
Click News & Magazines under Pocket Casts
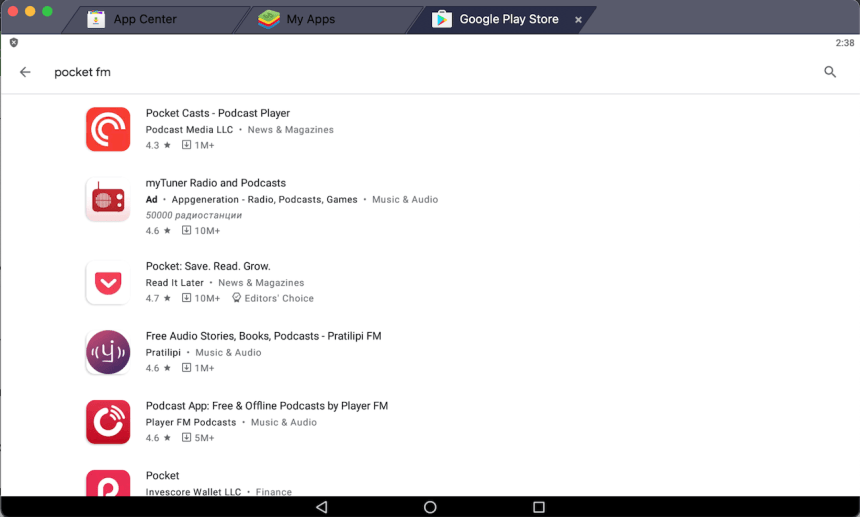291,129
